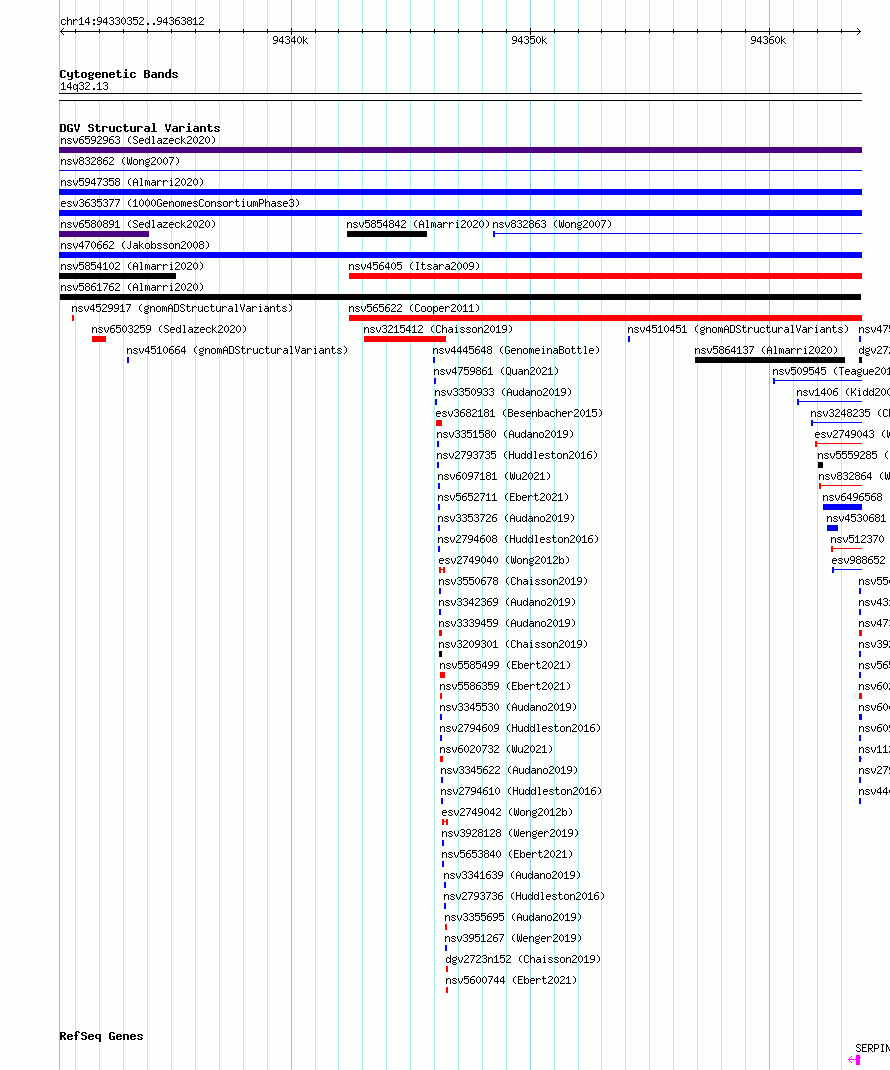Click the blue nsv6496568 variant bar

(842, 507)
